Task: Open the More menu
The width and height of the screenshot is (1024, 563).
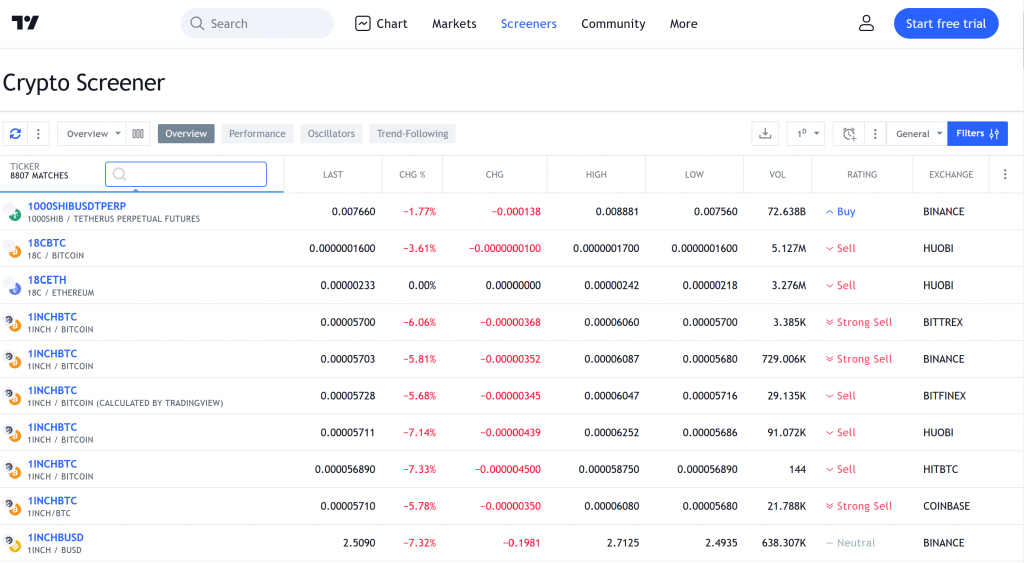Action: coord(683,24)
